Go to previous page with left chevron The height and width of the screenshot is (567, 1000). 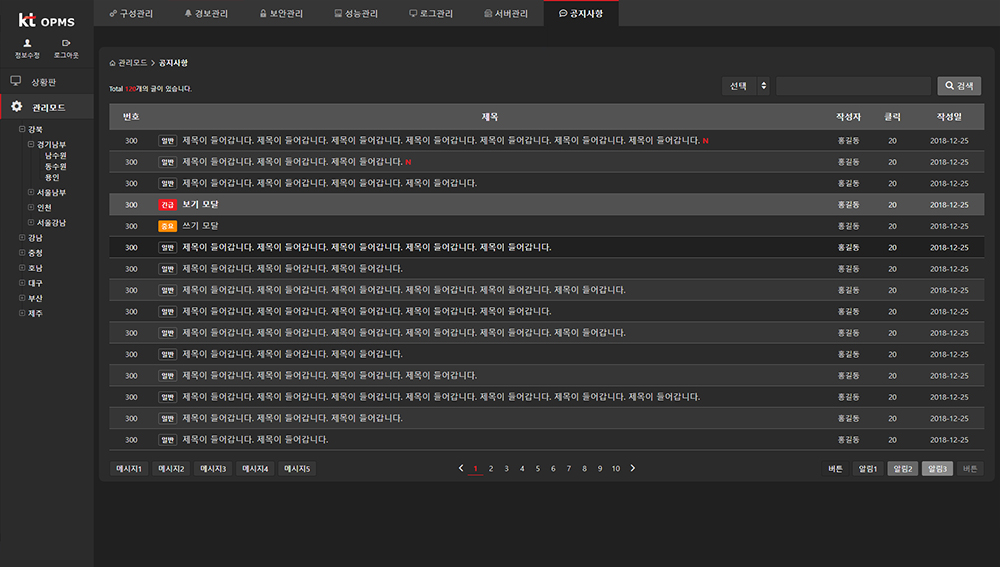coord(461,468)
